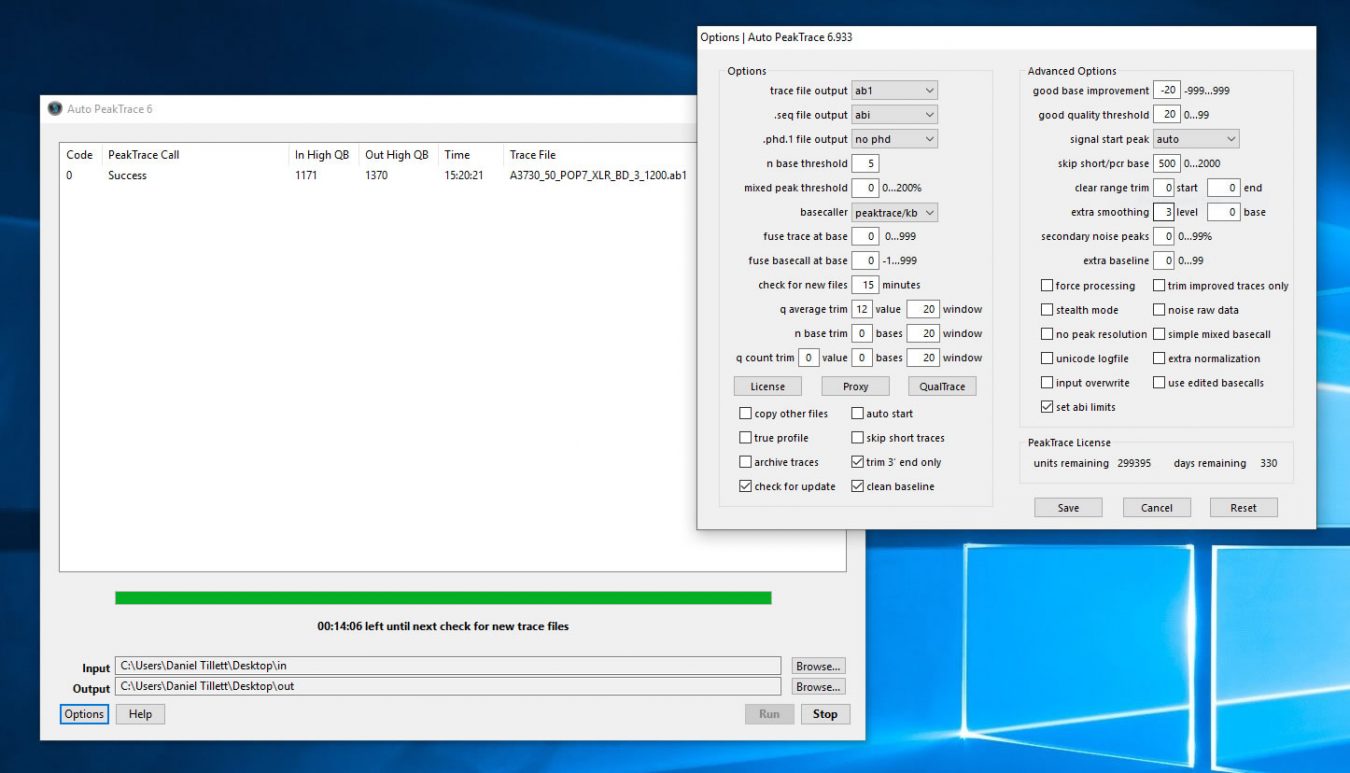
Task: Select the Success result row
Action: coord(127,176)
